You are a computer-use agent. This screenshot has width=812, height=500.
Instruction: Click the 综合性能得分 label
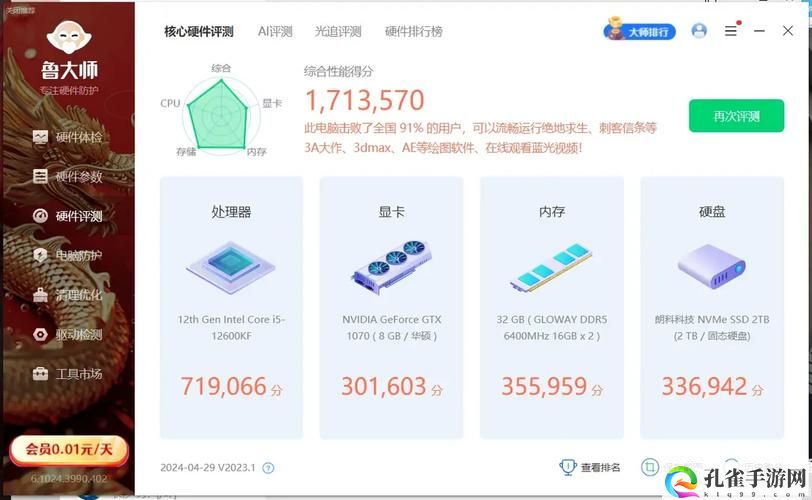tap(339, 71)
